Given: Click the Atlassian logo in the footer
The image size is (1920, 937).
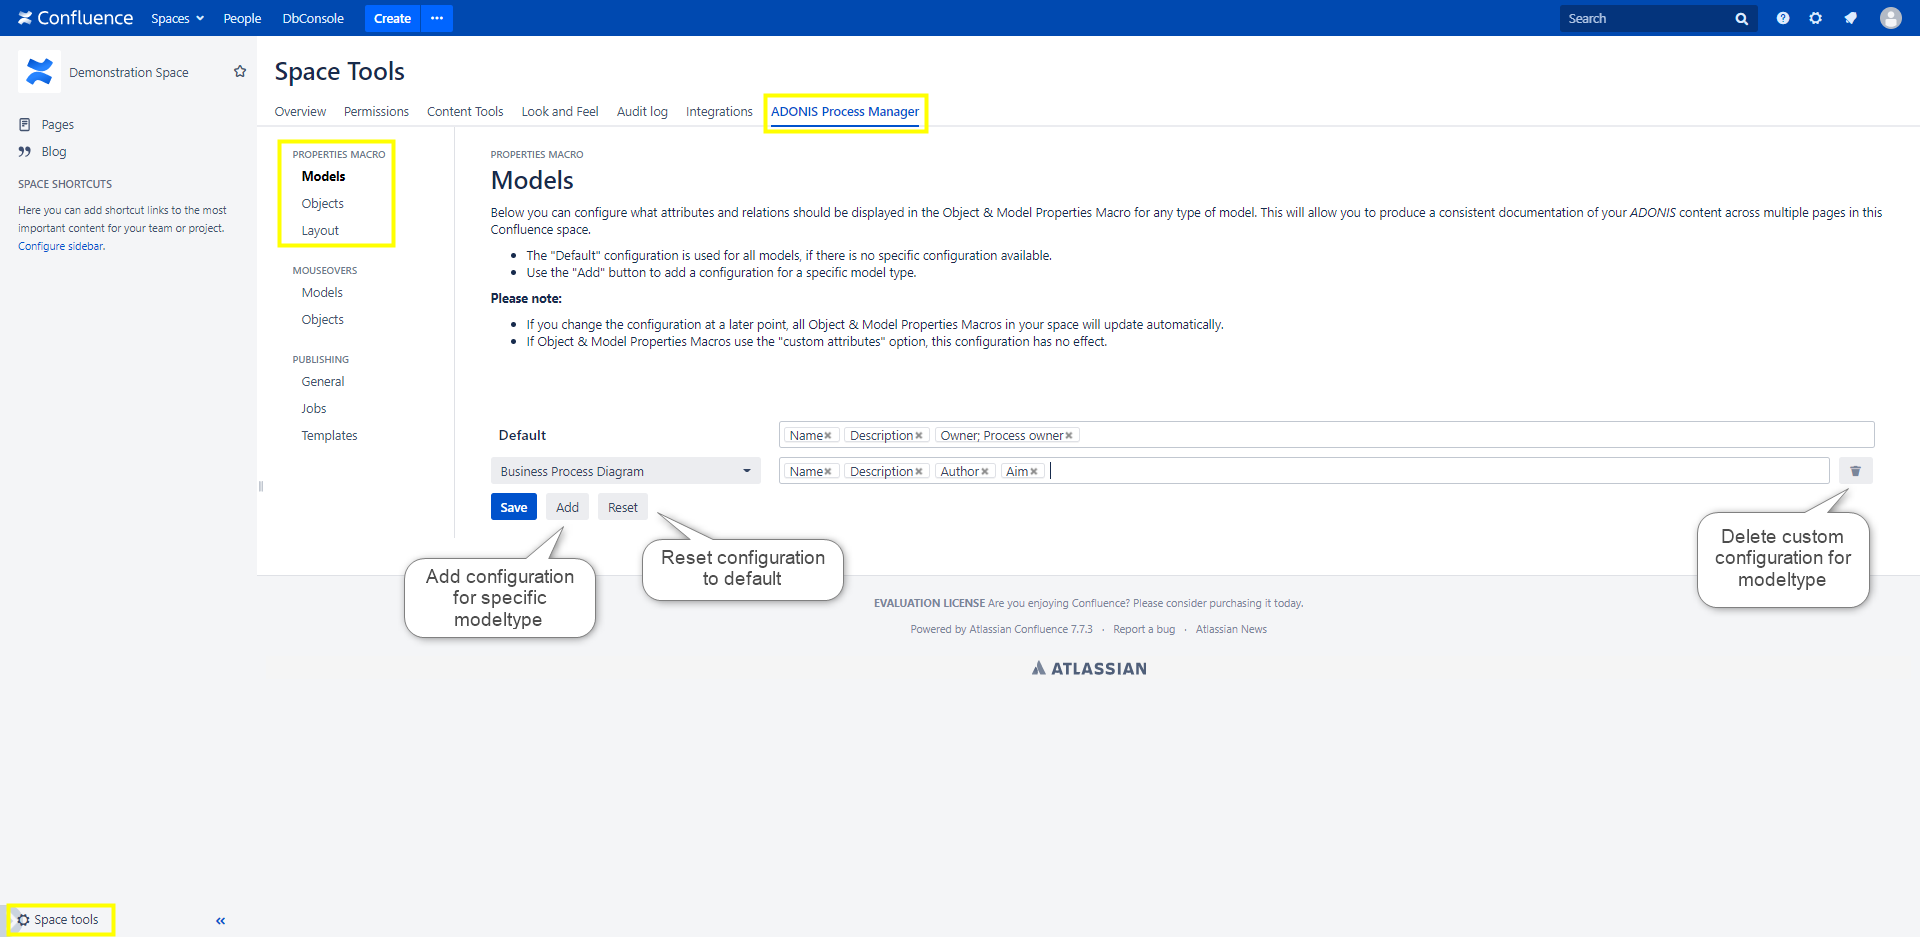Looking at the screenshot, I should pos(1089,669).
